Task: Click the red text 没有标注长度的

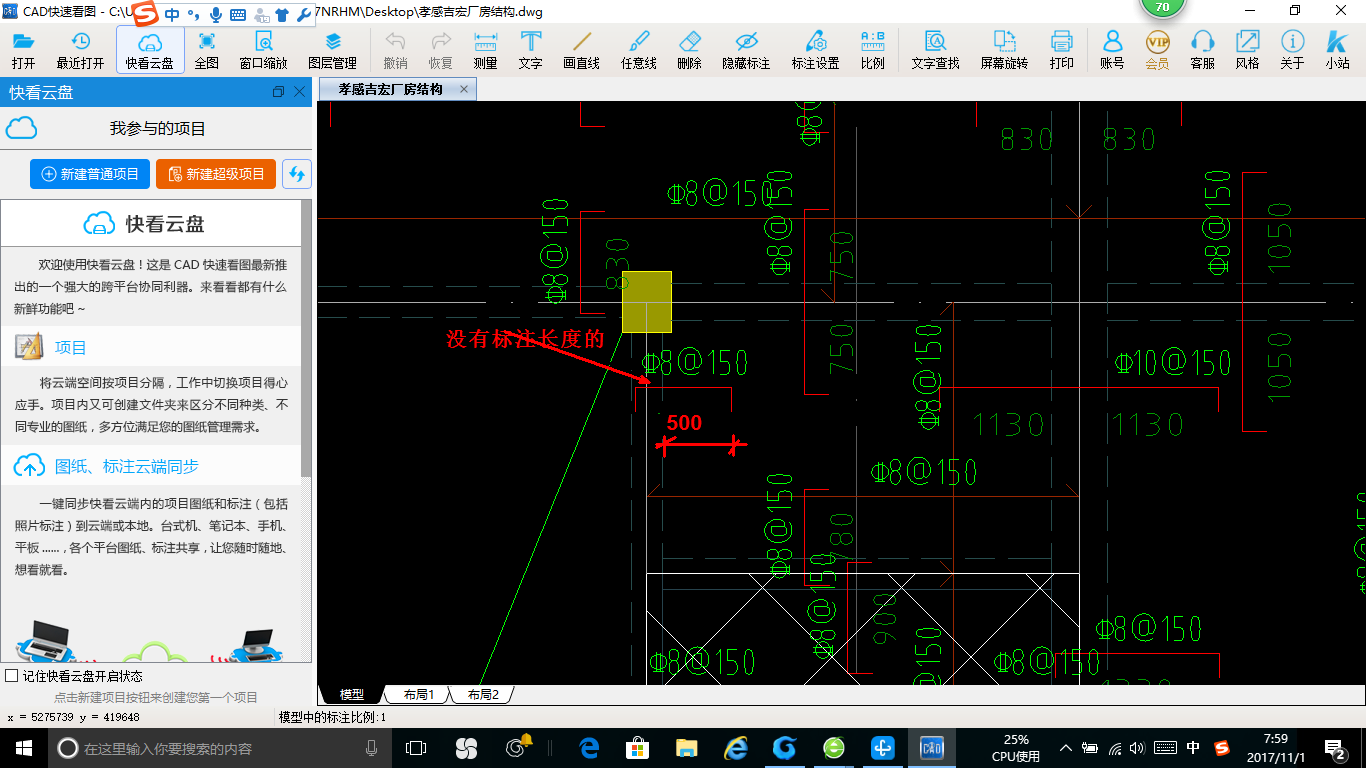Action: pos(526,339)
